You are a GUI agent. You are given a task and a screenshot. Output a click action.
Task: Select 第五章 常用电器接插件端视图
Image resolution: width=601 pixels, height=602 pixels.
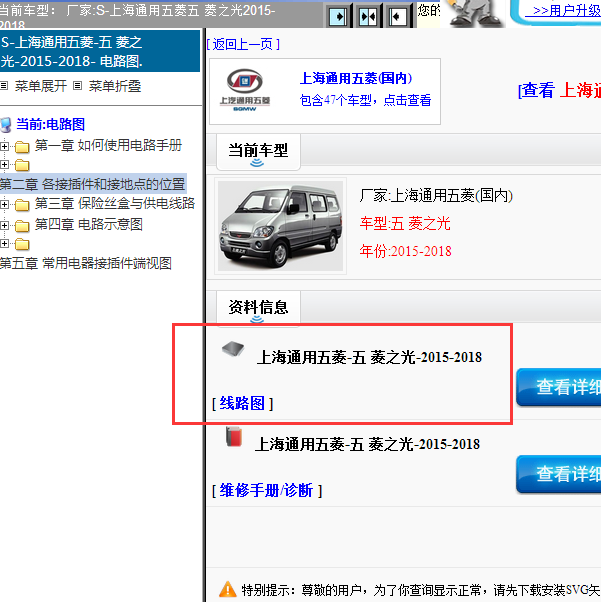tap(86, 263)
